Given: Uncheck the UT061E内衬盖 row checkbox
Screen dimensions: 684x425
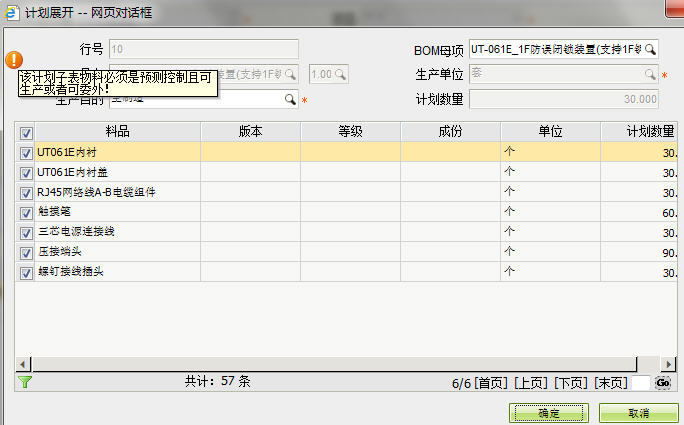Looking at the screenshot, I should click(x=26, y=173).
